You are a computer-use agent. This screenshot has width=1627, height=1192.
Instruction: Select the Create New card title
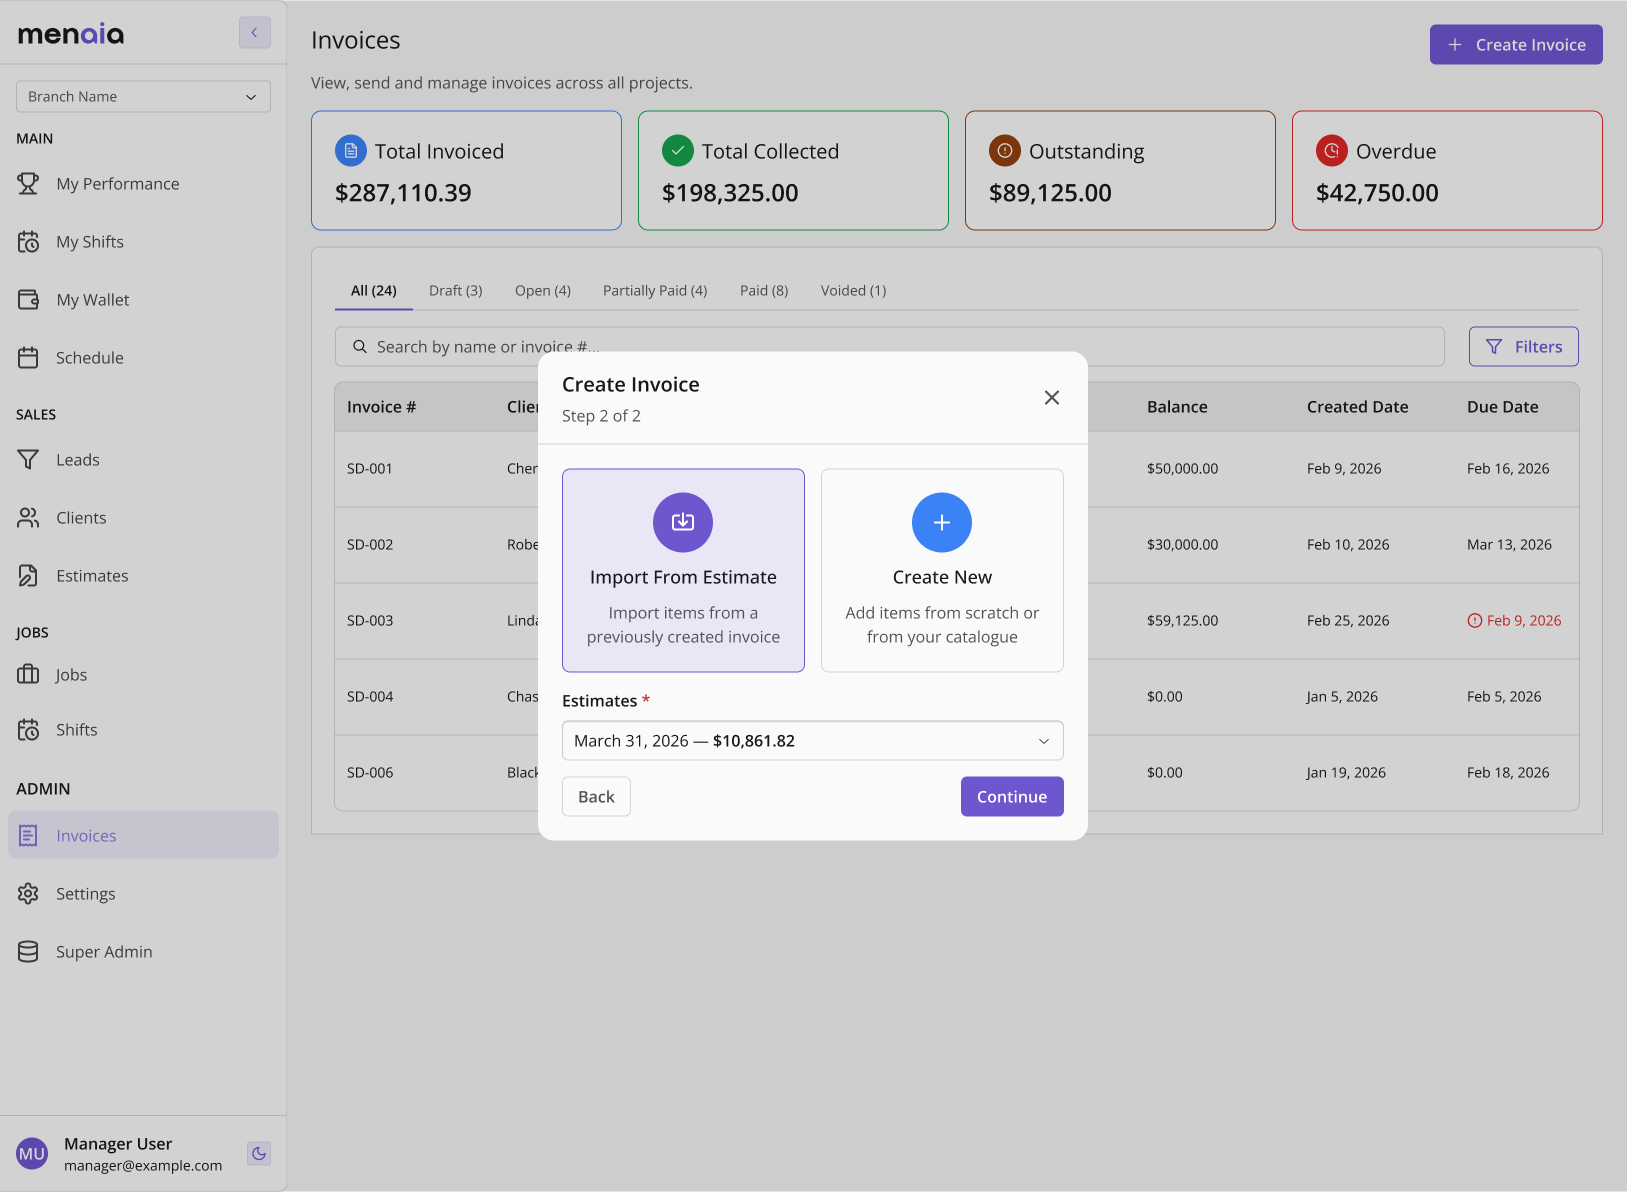942,577
